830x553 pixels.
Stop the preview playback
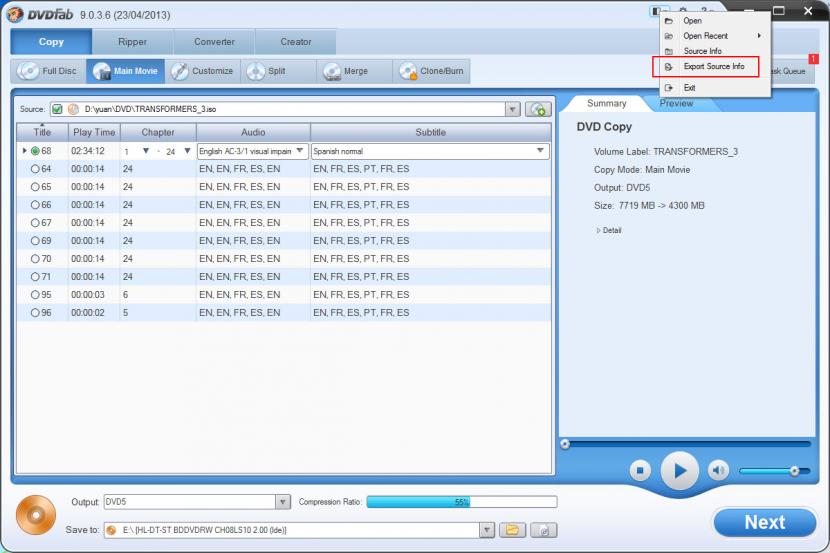[x=641, y=470]
